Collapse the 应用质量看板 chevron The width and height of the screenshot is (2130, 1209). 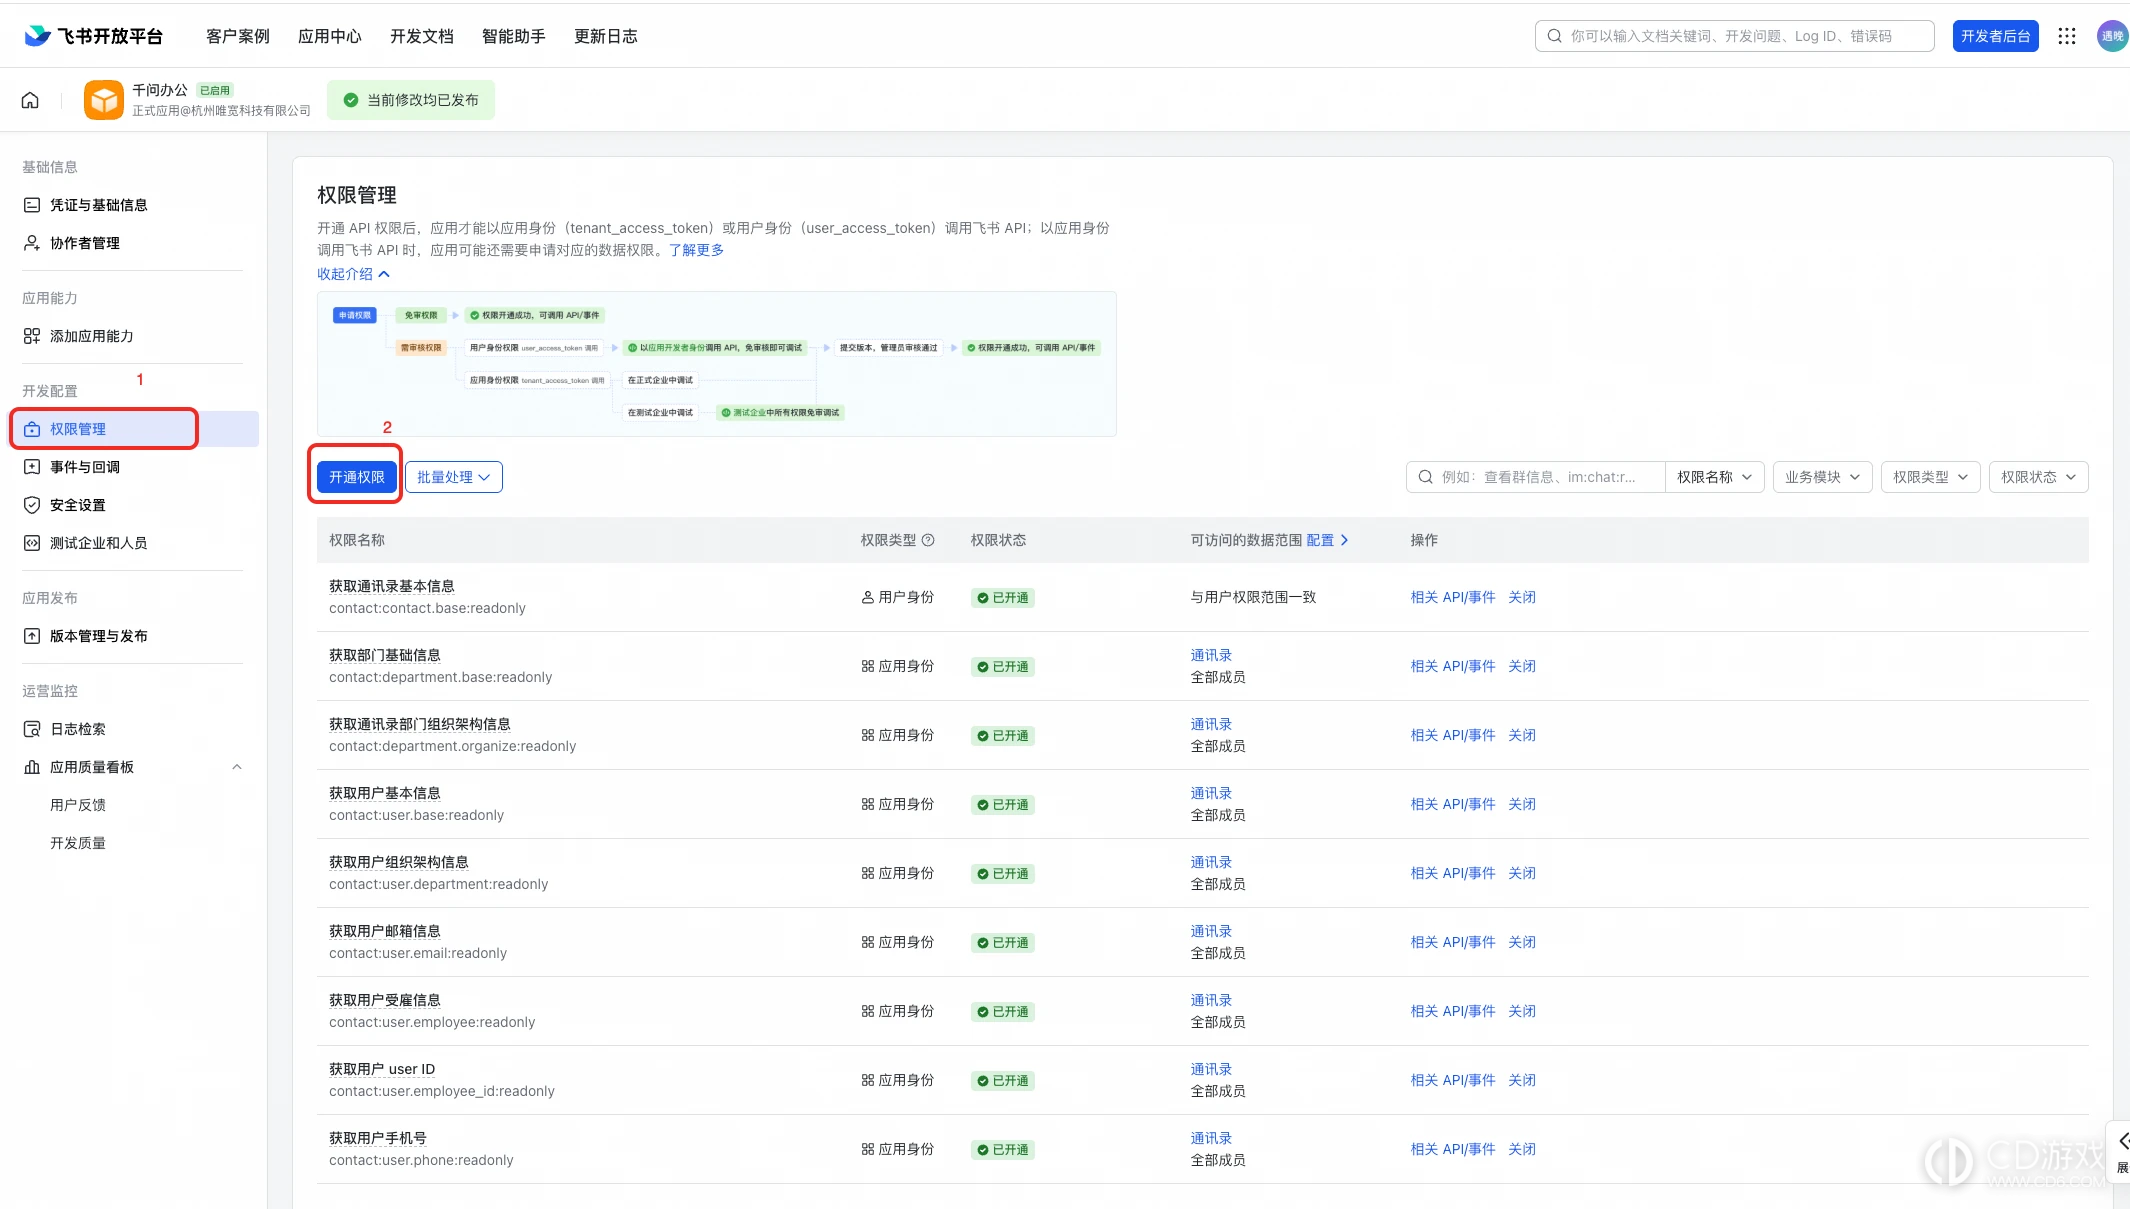coord(237,767)
